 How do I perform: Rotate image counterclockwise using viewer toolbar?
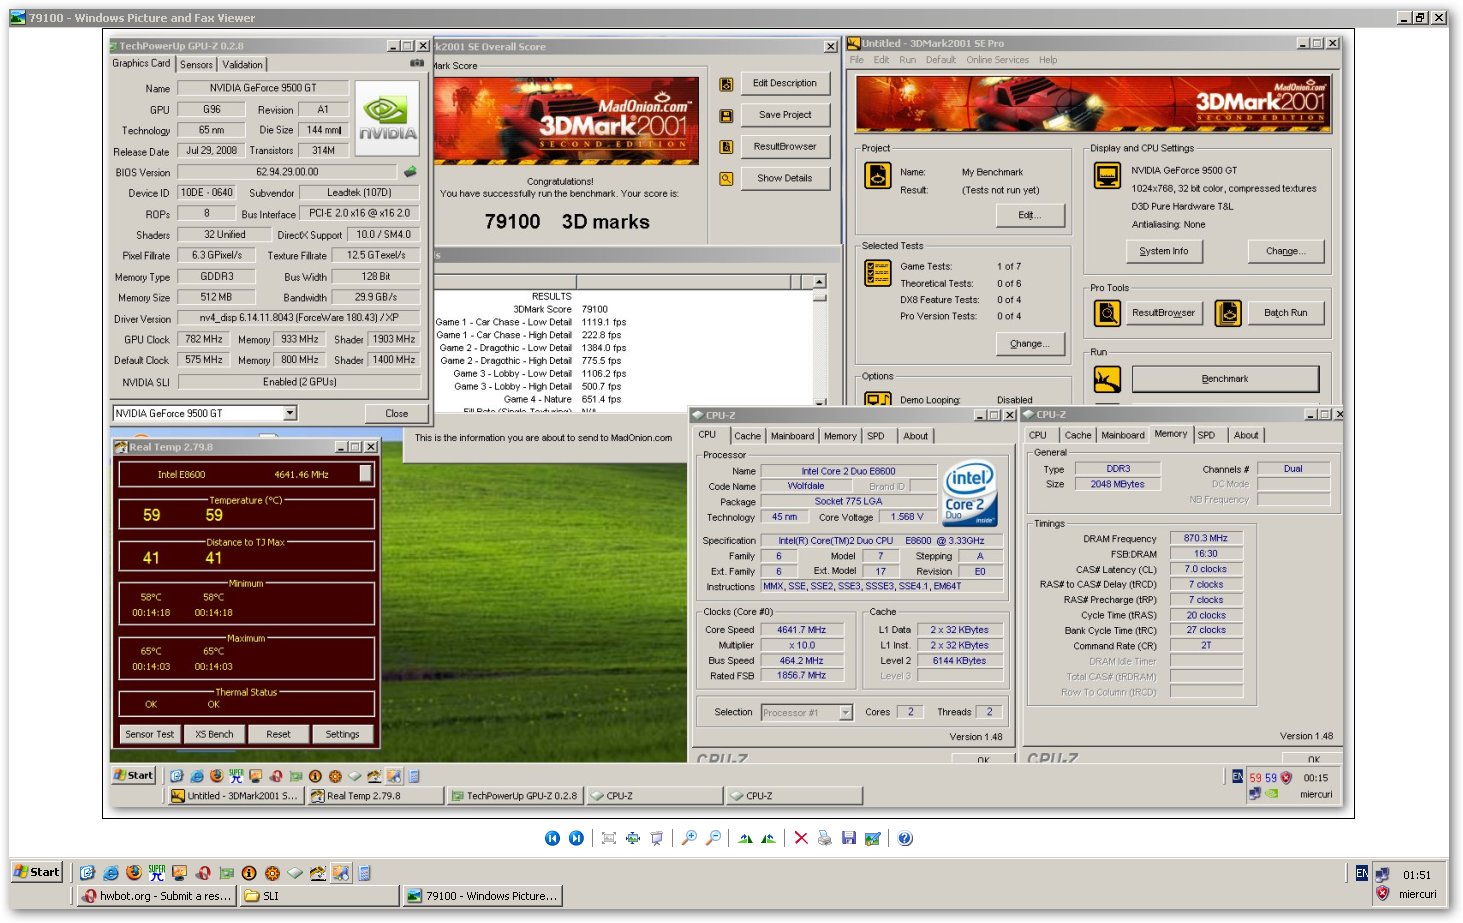click(768, 838)
